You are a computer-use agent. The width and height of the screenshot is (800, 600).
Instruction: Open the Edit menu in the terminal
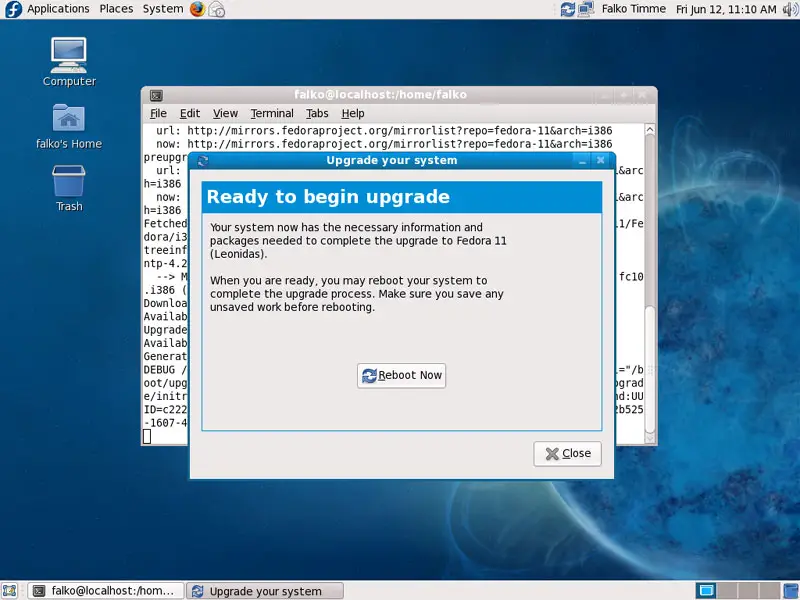coord(190,113)
